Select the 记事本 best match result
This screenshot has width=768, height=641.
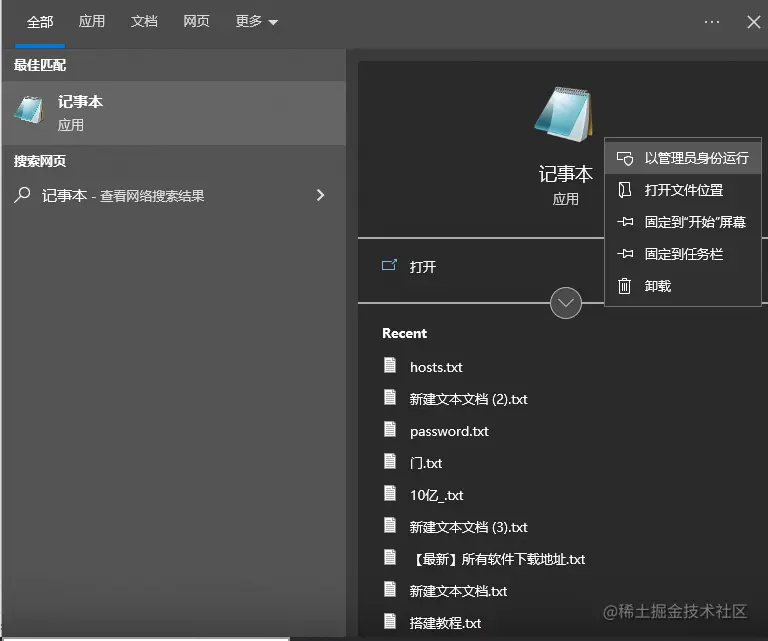pos(174,113)
